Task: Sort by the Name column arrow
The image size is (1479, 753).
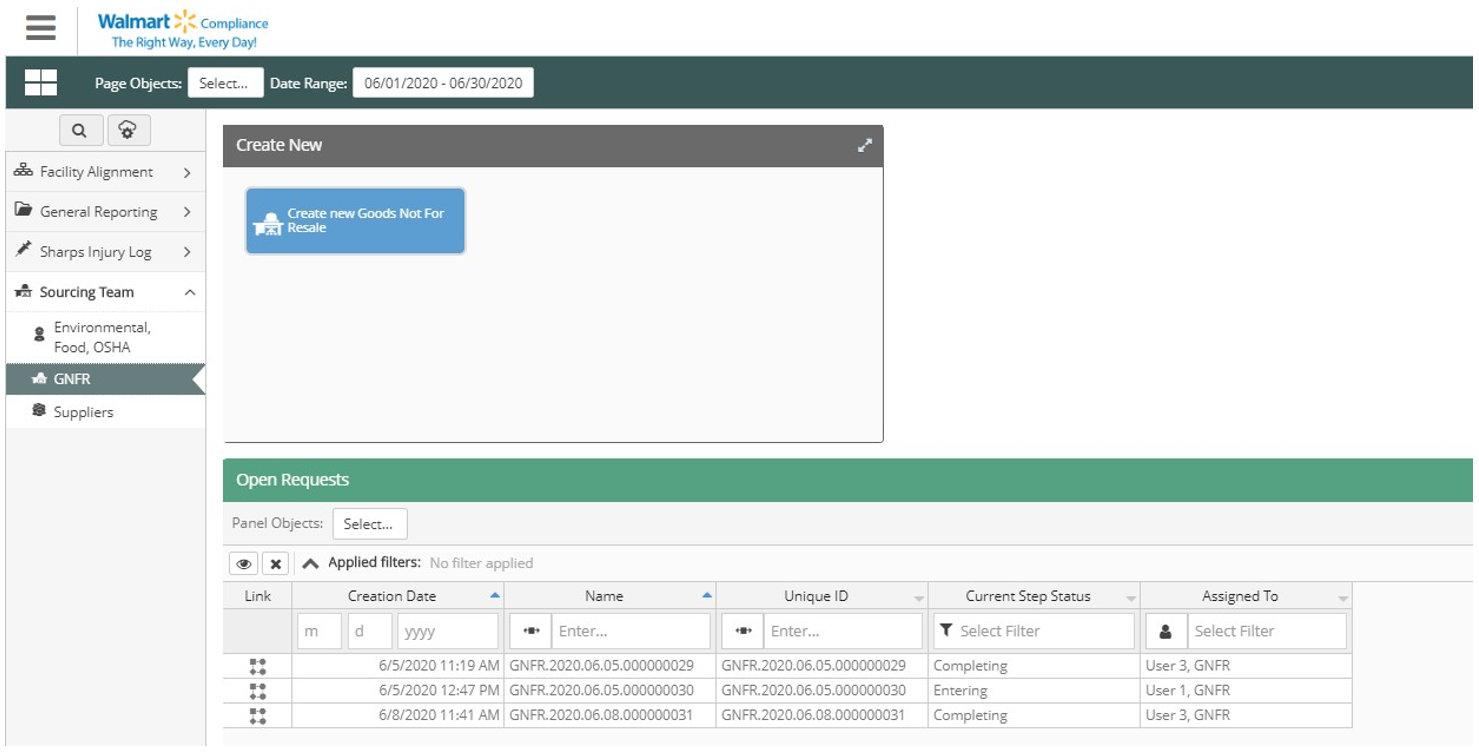Action: point(707,595)
